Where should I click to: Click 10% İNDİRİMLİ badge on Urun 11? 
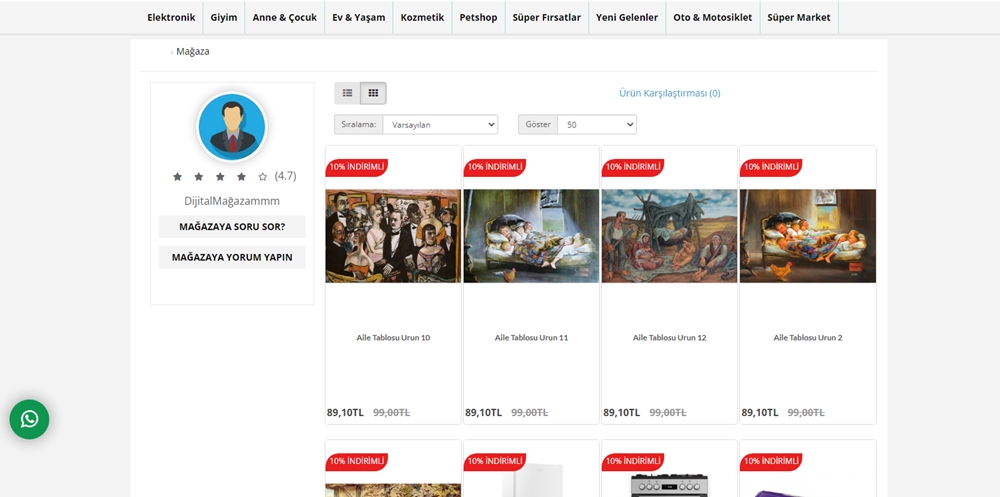[495, 167]
